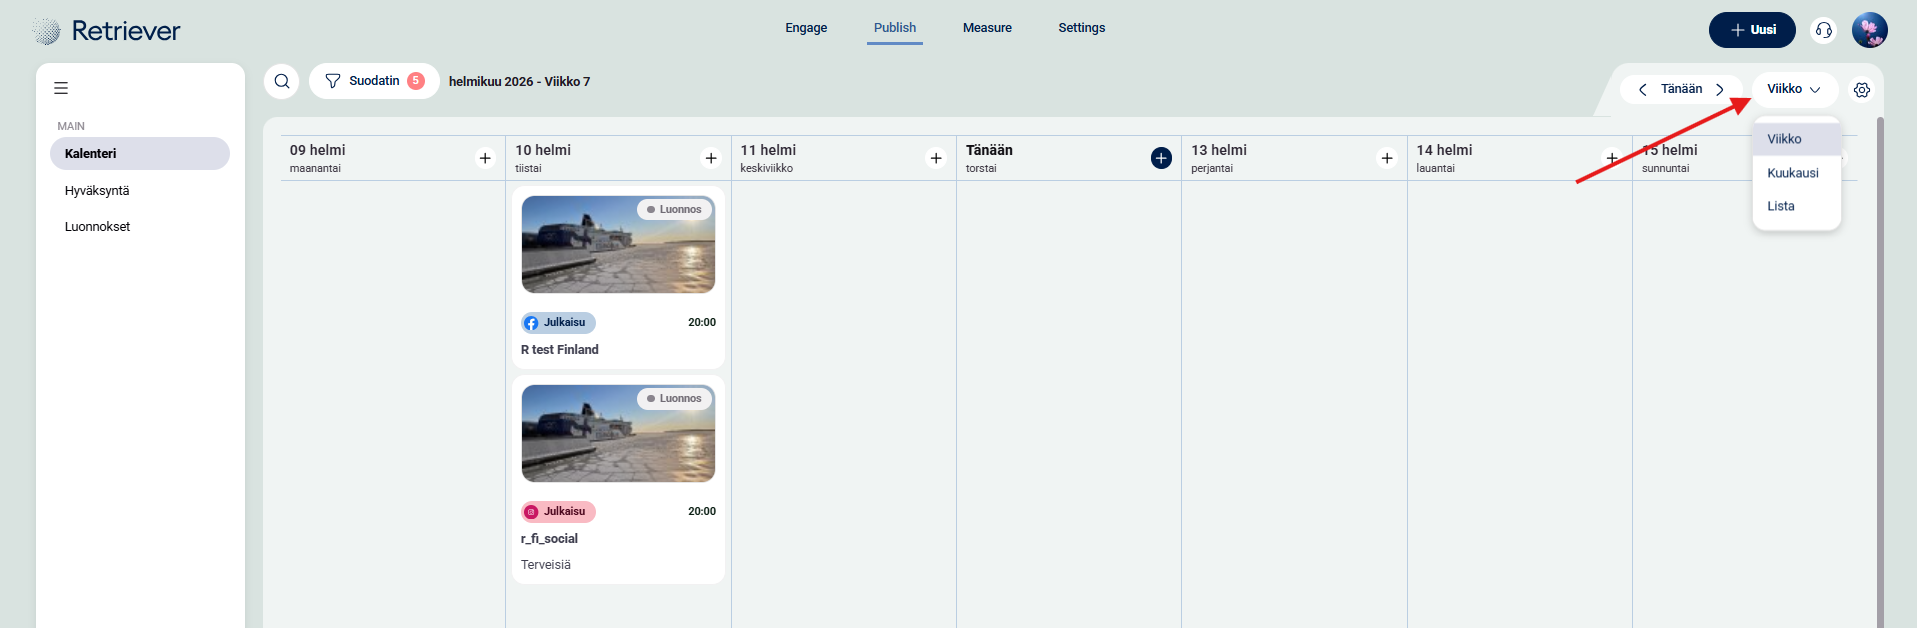The image size is (1917, 628).
Task: Add post on 11 helmi
Action: 936,158
